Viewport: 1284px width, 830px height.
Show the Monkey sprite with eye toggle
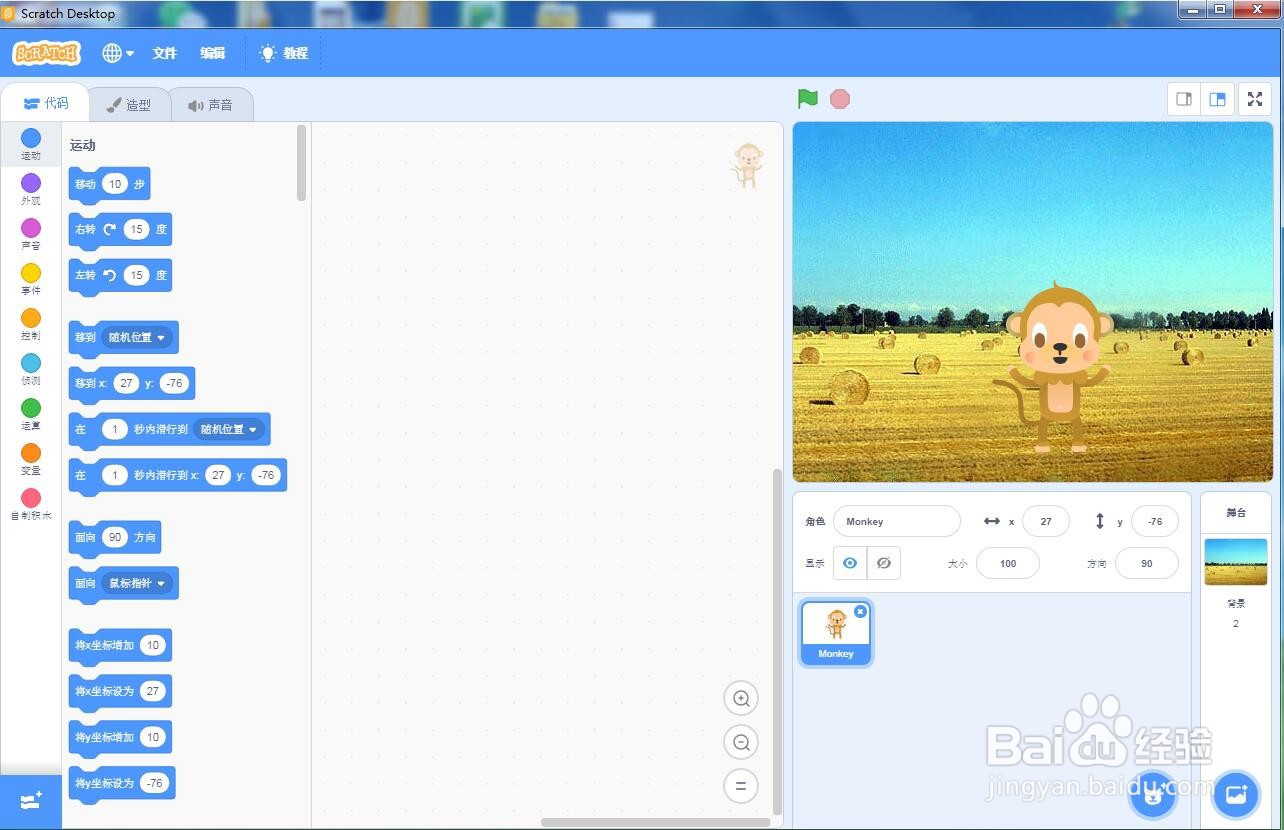[x=849, y=563]
